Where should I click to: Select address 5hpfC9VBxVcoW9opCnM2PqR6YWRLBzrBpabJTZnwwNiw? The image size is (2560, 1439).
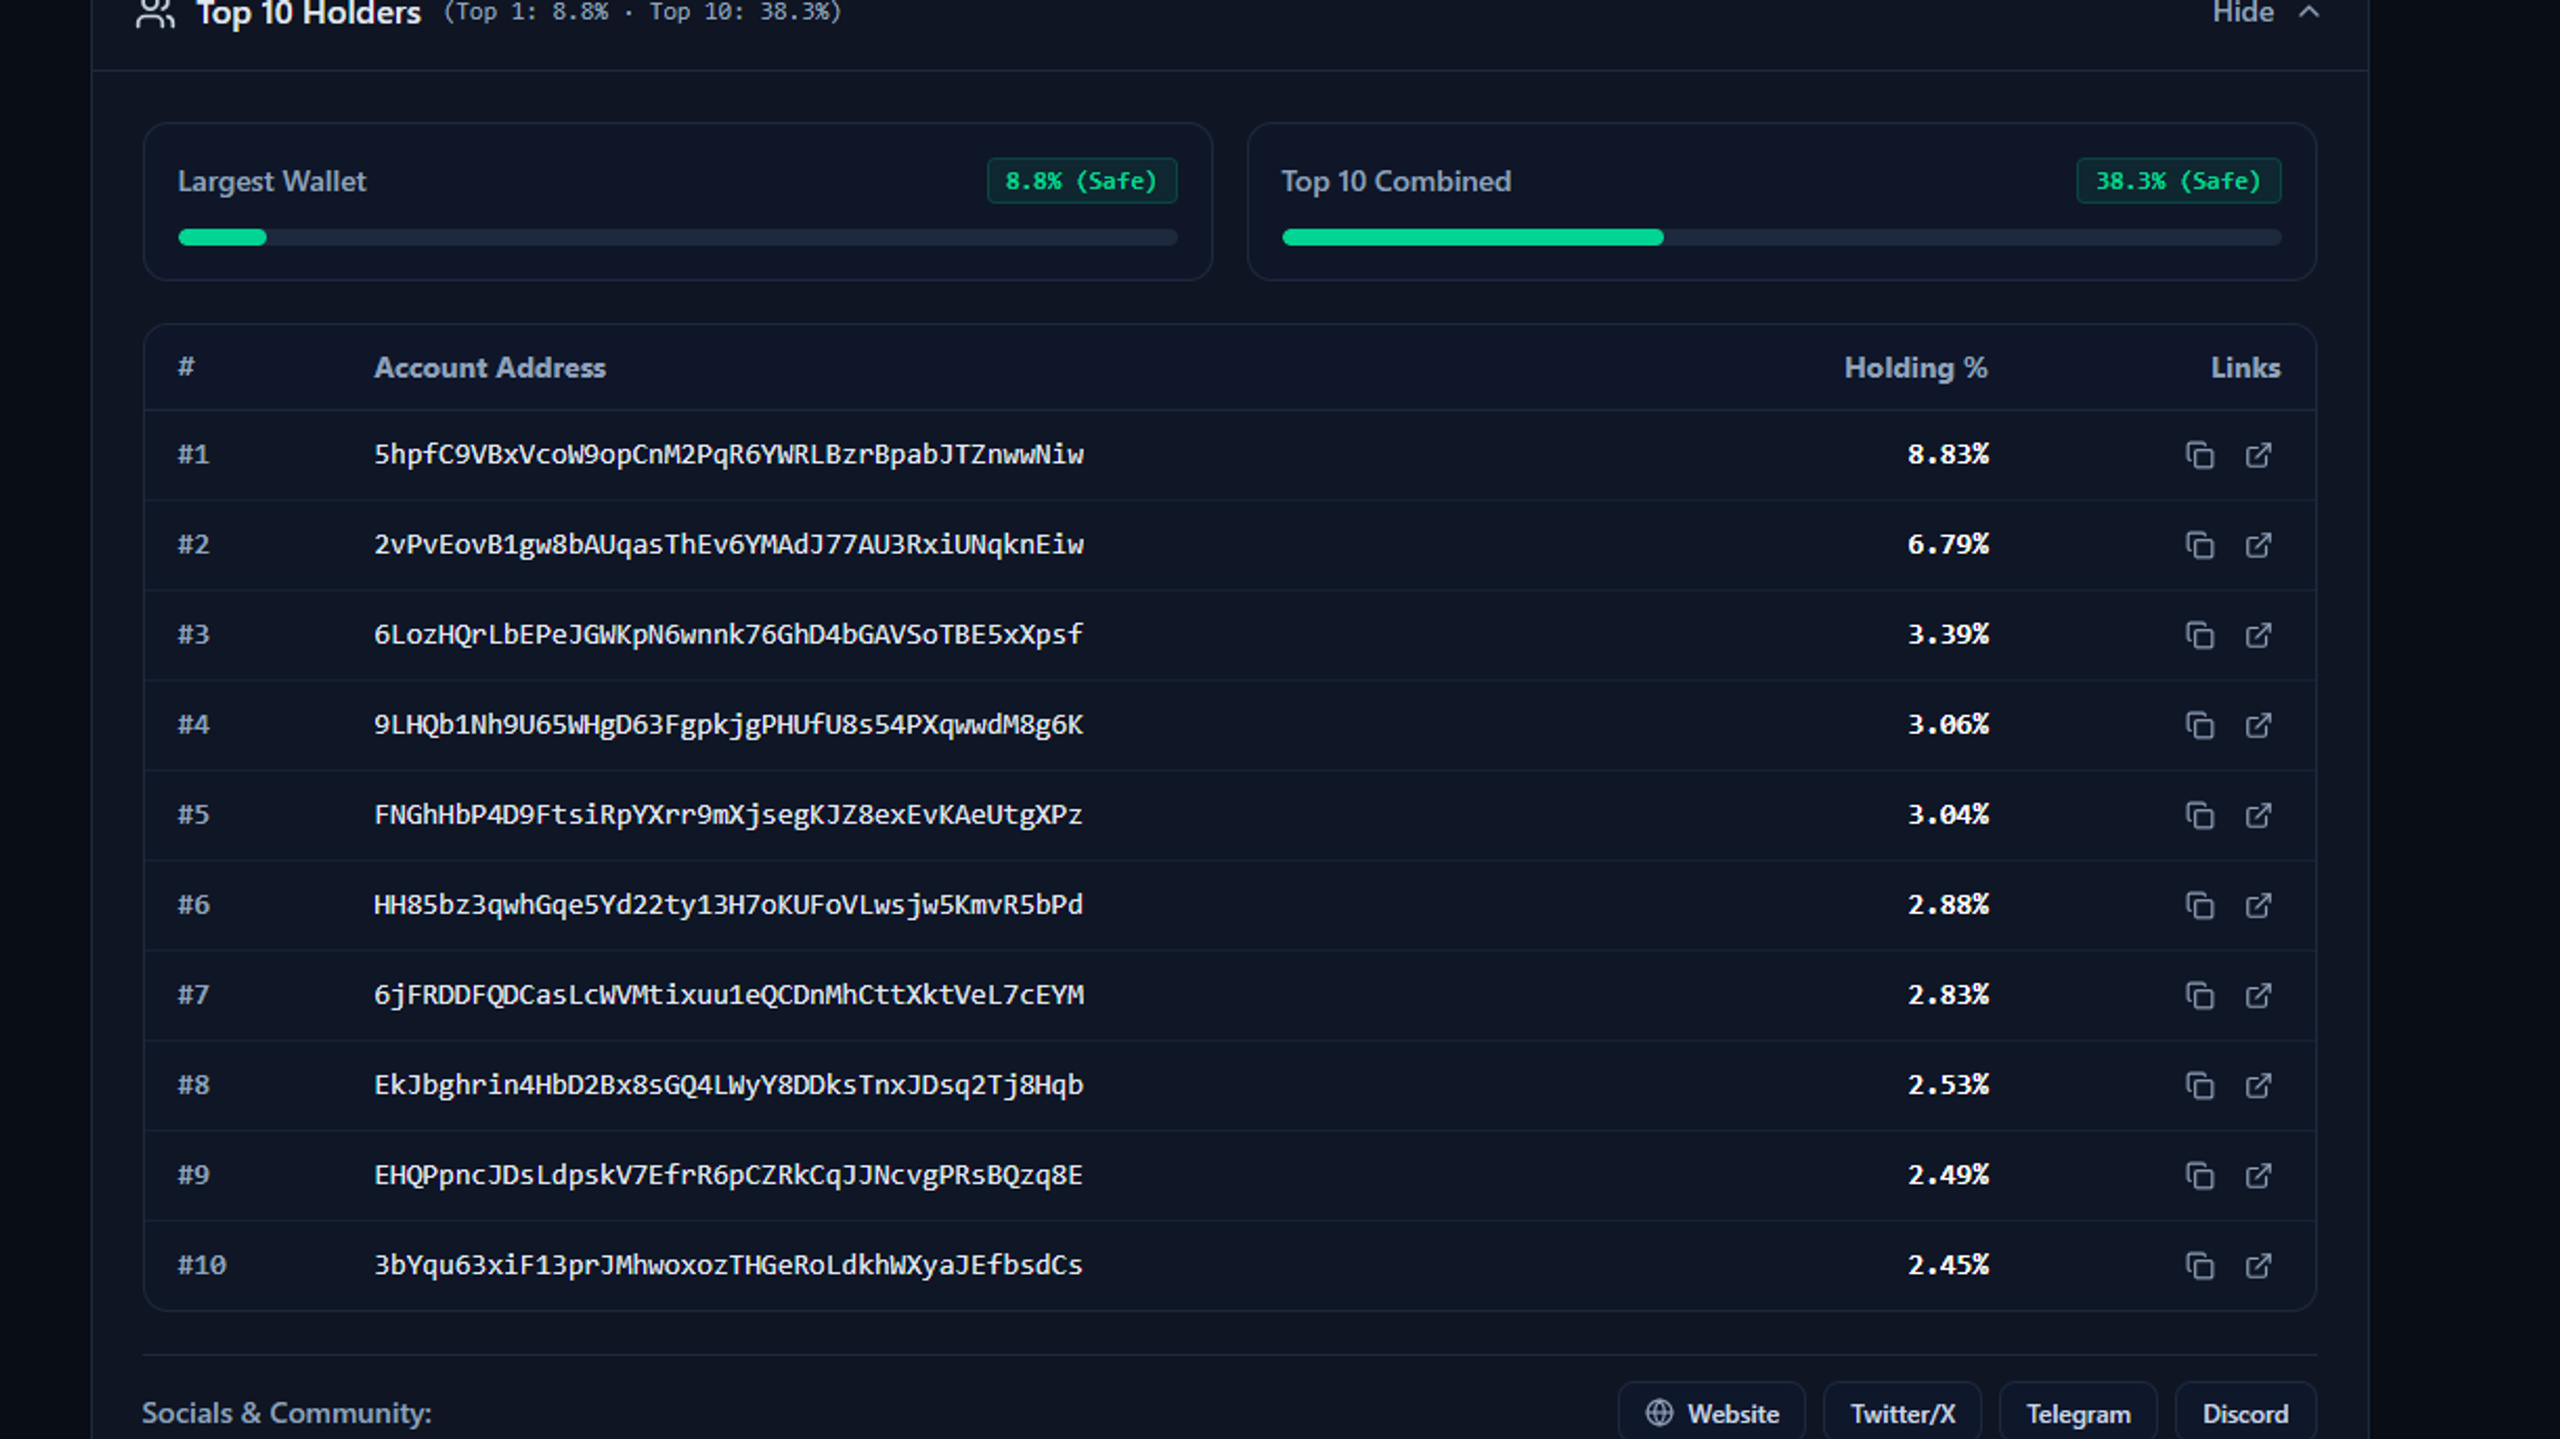coord(729,455)
